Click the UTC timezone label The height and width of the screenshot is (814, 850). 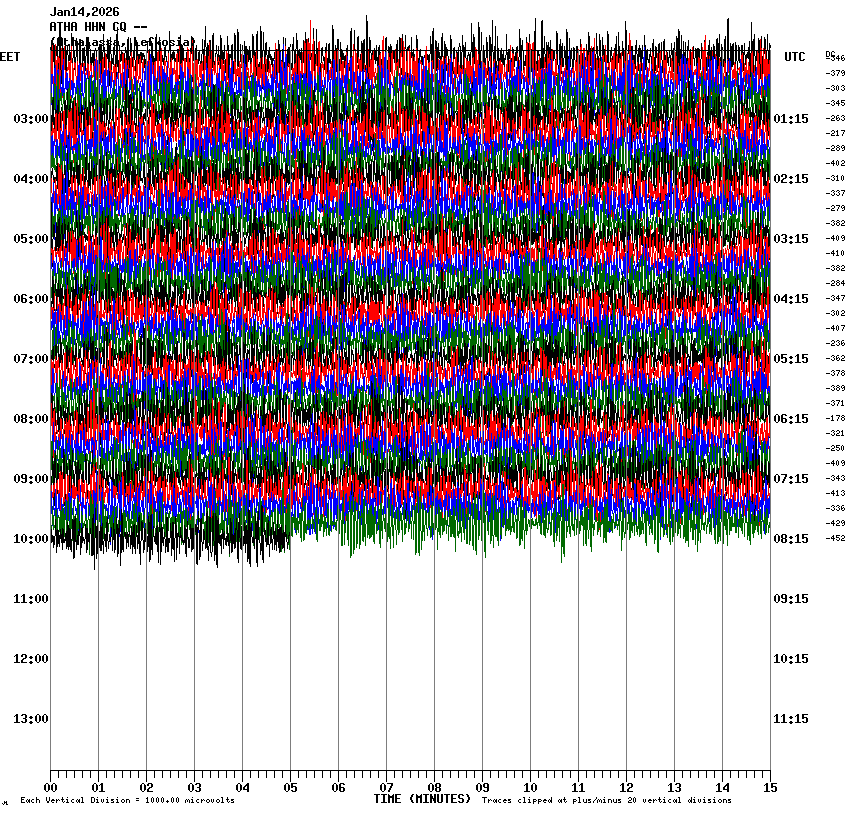tap(795, 57)
